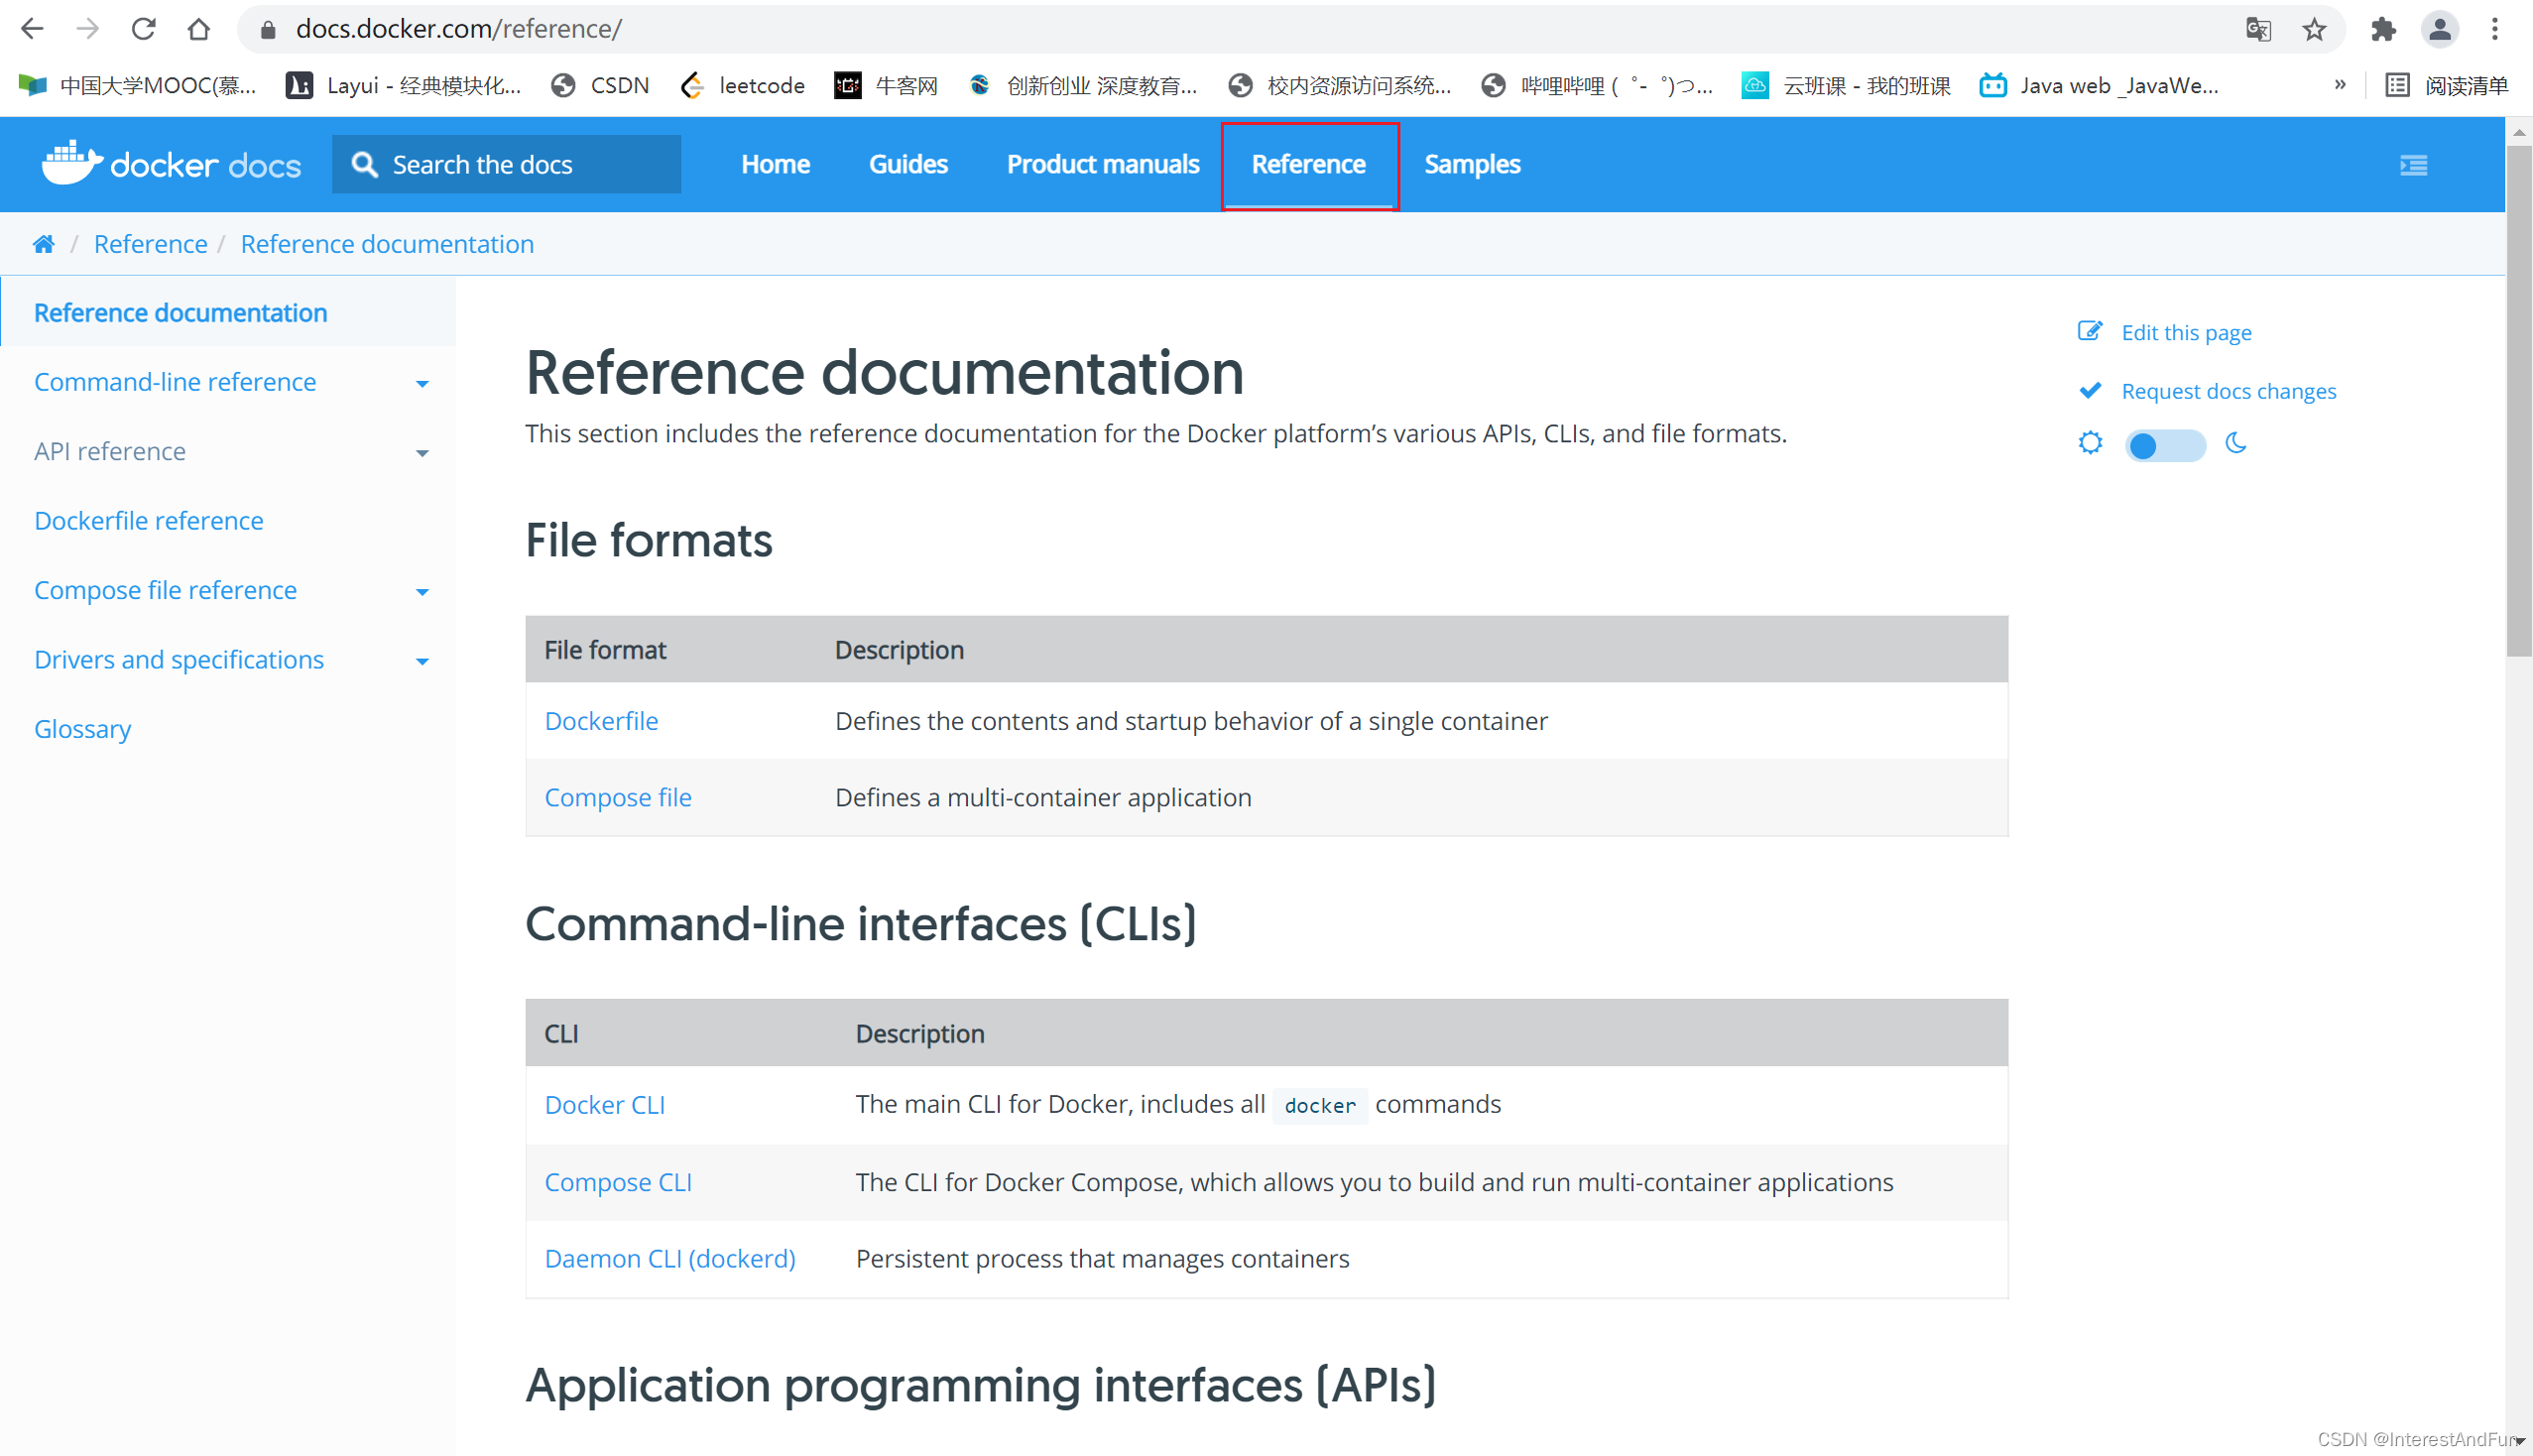Click the Request docs changes link text
Viewport: 2533px width, 1456px height.
[2228, 391]
